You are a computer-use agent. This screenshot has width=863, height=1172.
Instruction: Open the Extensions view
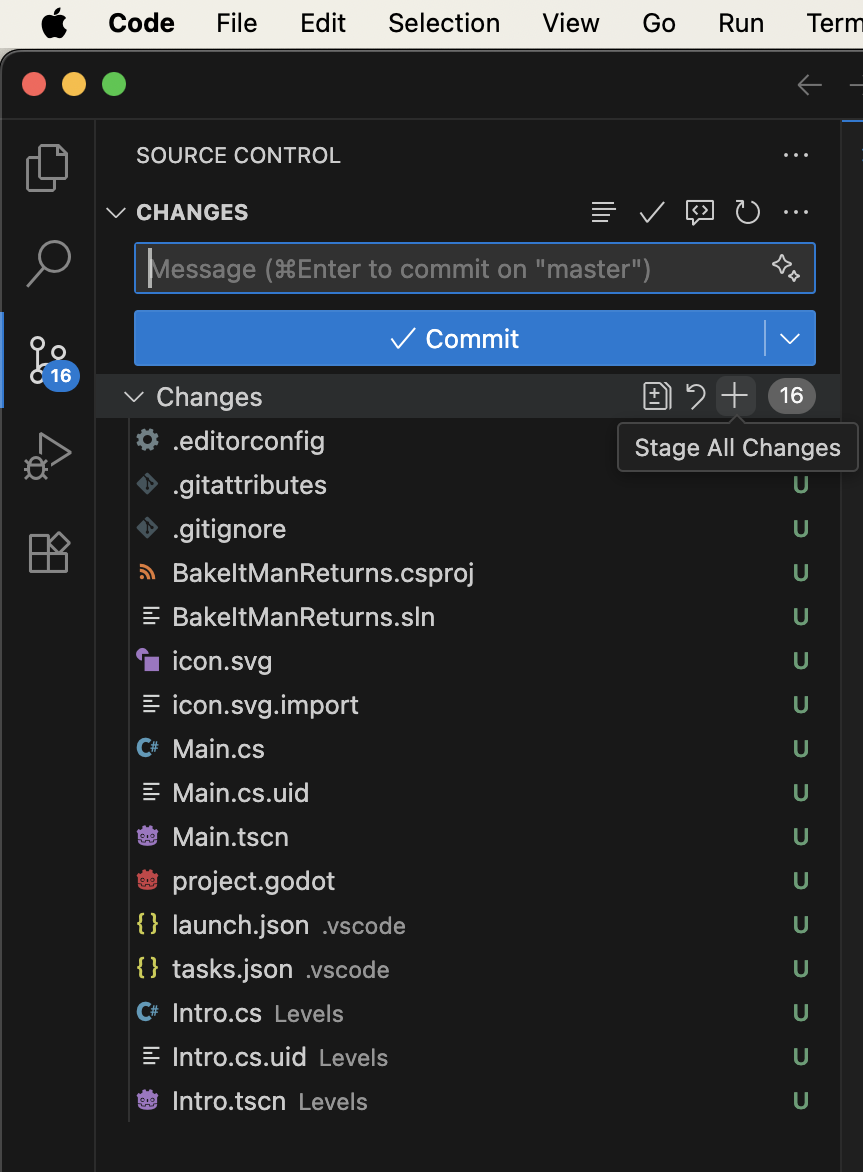tap(49, 552)
